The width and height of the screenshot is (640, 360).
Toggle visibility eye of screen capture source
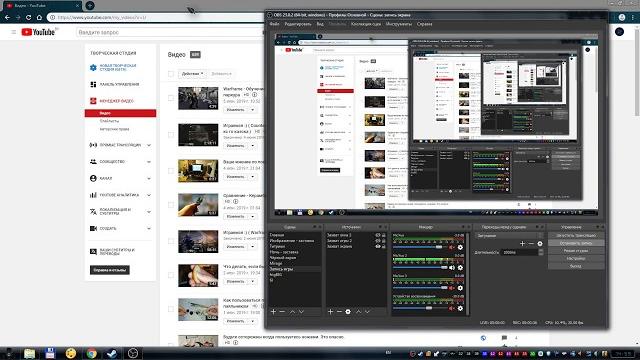point(378,247)
